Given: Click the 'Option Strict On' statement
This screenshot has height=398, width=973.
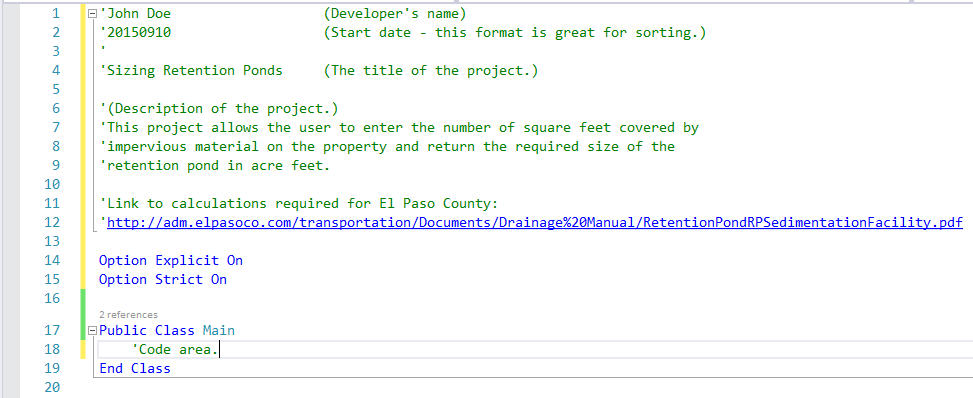Looking at the screenshot, I should click(x=163, y=279).
